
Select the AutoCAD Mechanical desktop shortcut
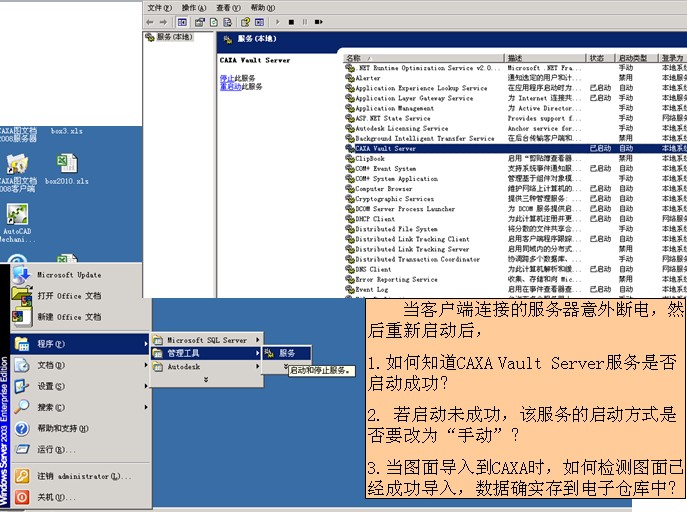pyautogui.click(x=17, y=223)
